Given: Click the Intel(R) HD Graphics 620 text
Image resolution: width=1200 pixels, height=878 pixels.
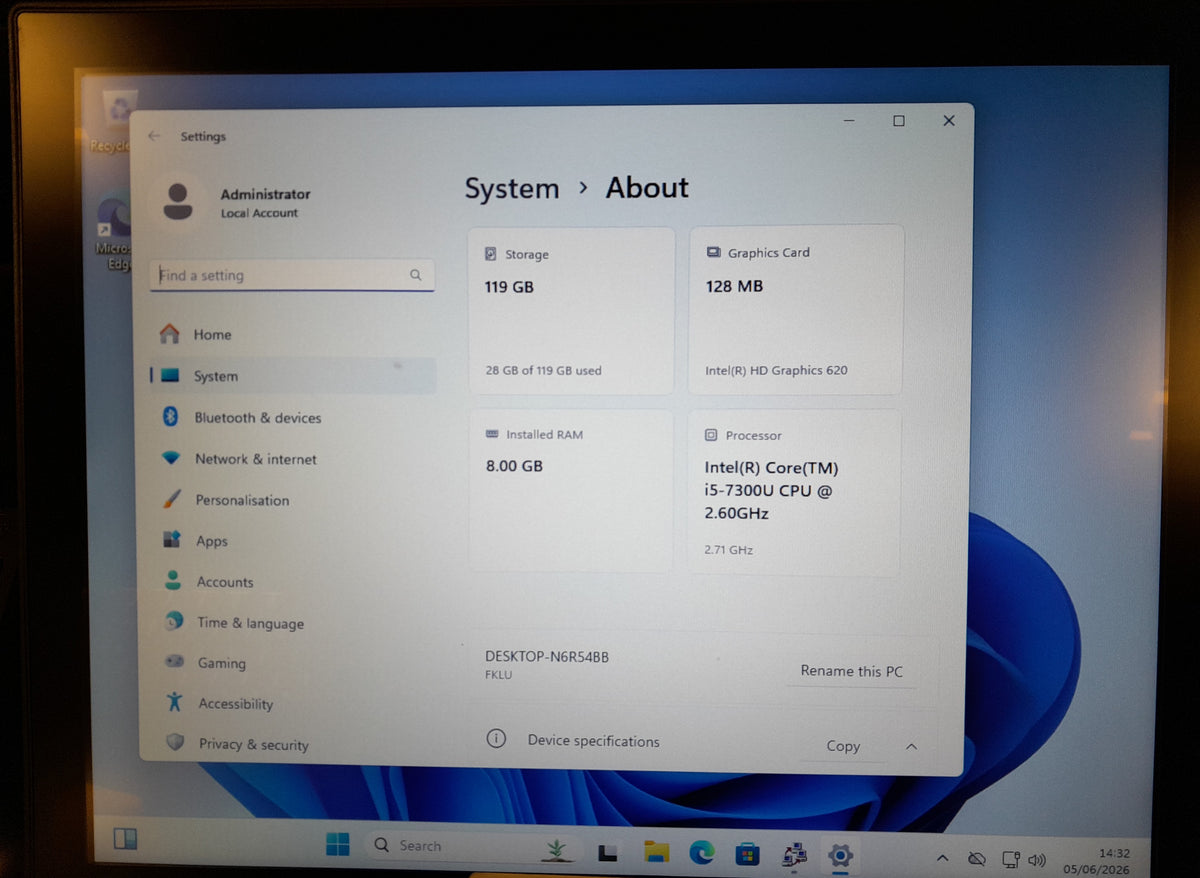Looking at the screenshot, I should tap(776, 370).
